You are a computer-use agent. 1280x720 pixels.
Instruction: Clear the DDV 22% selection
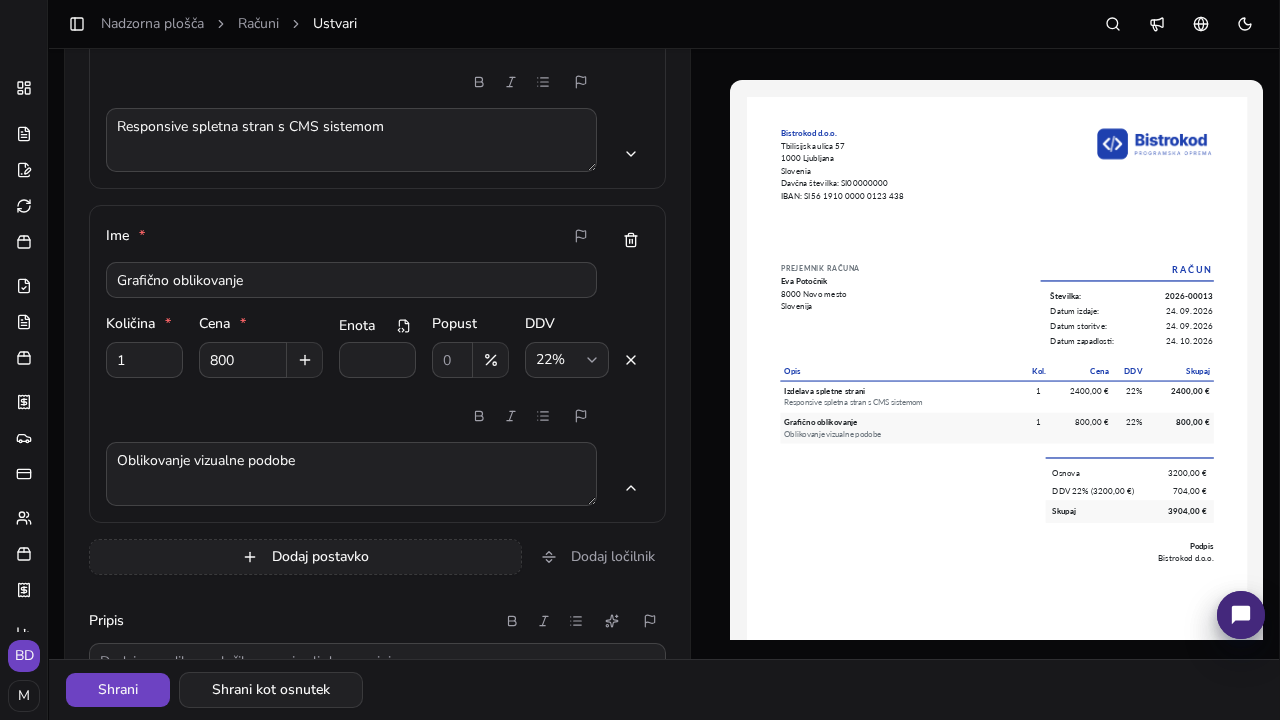point(631,360)
